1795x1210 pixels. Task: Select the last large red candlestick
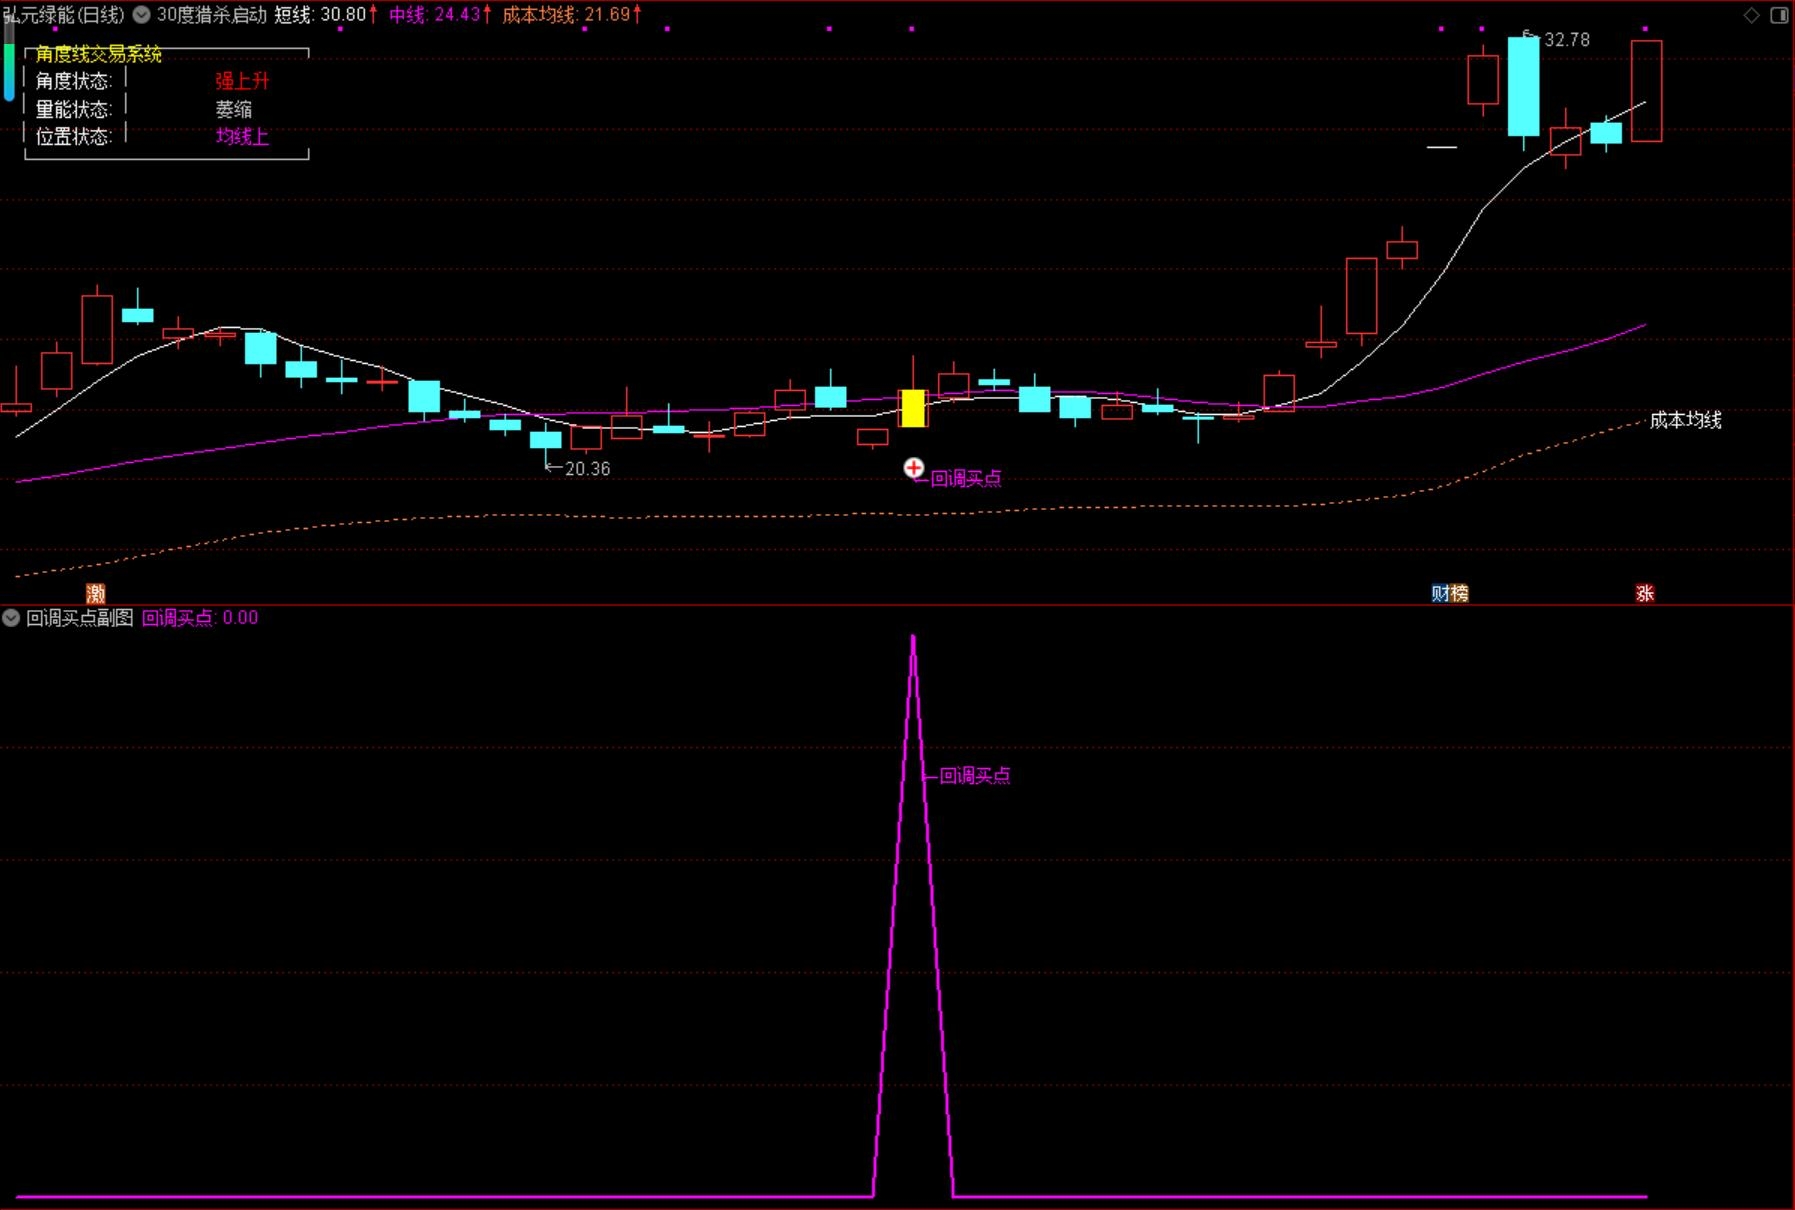tap(1646, 91)
